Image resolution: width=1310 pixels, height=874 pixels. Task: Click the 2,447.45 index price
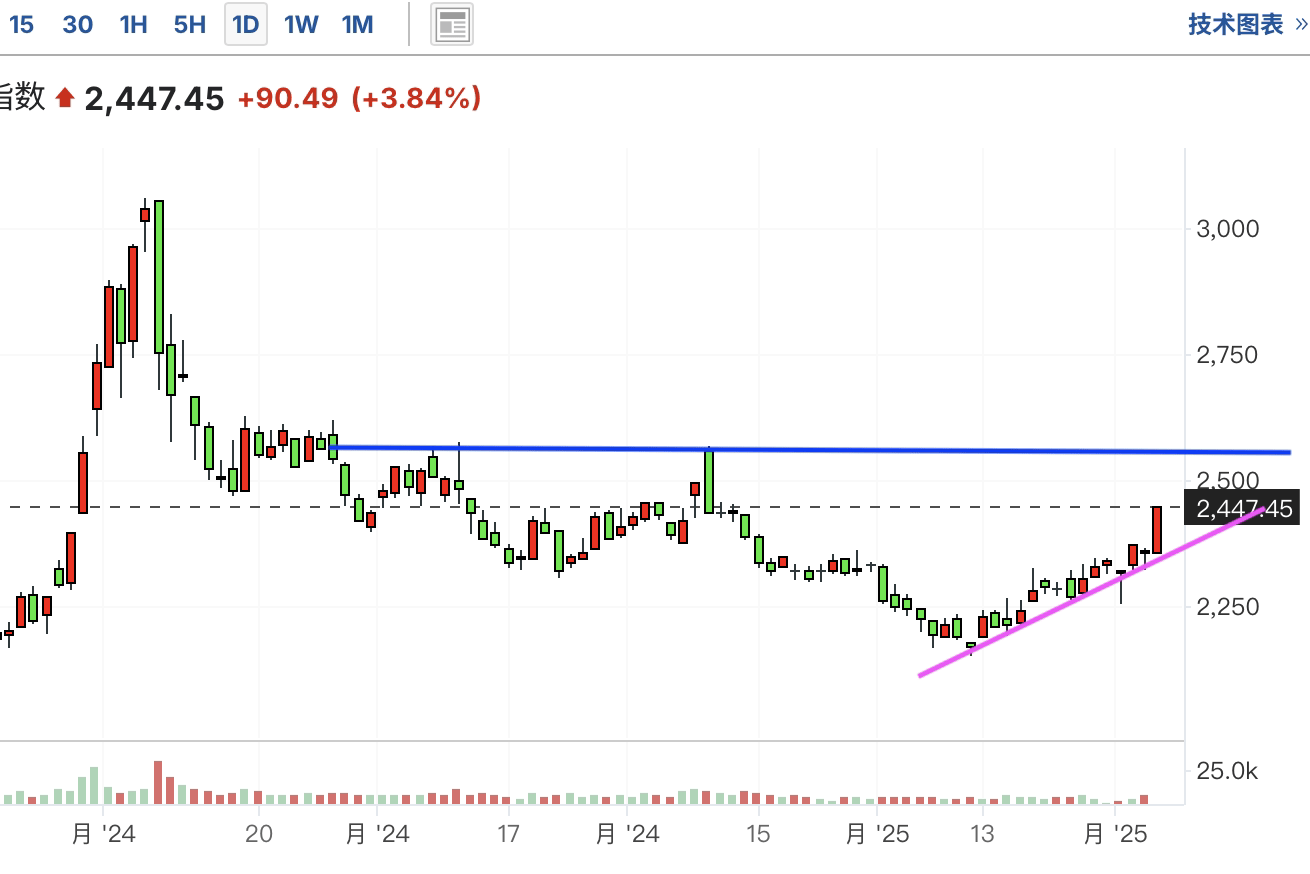click(x=154, y=98)
